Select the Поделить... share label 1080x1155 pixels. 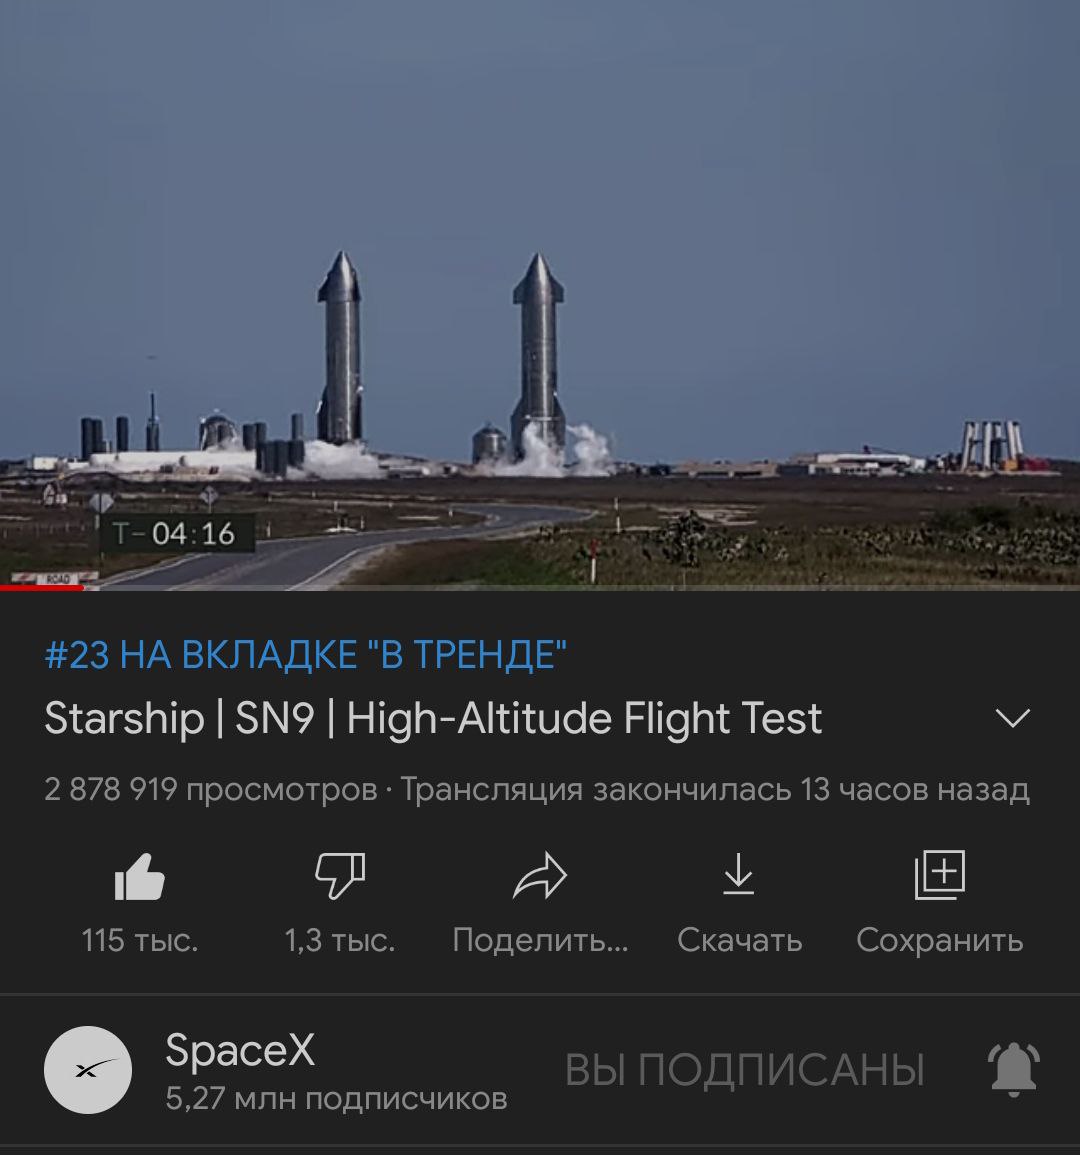pyautogui.click(x=540, y=941)
